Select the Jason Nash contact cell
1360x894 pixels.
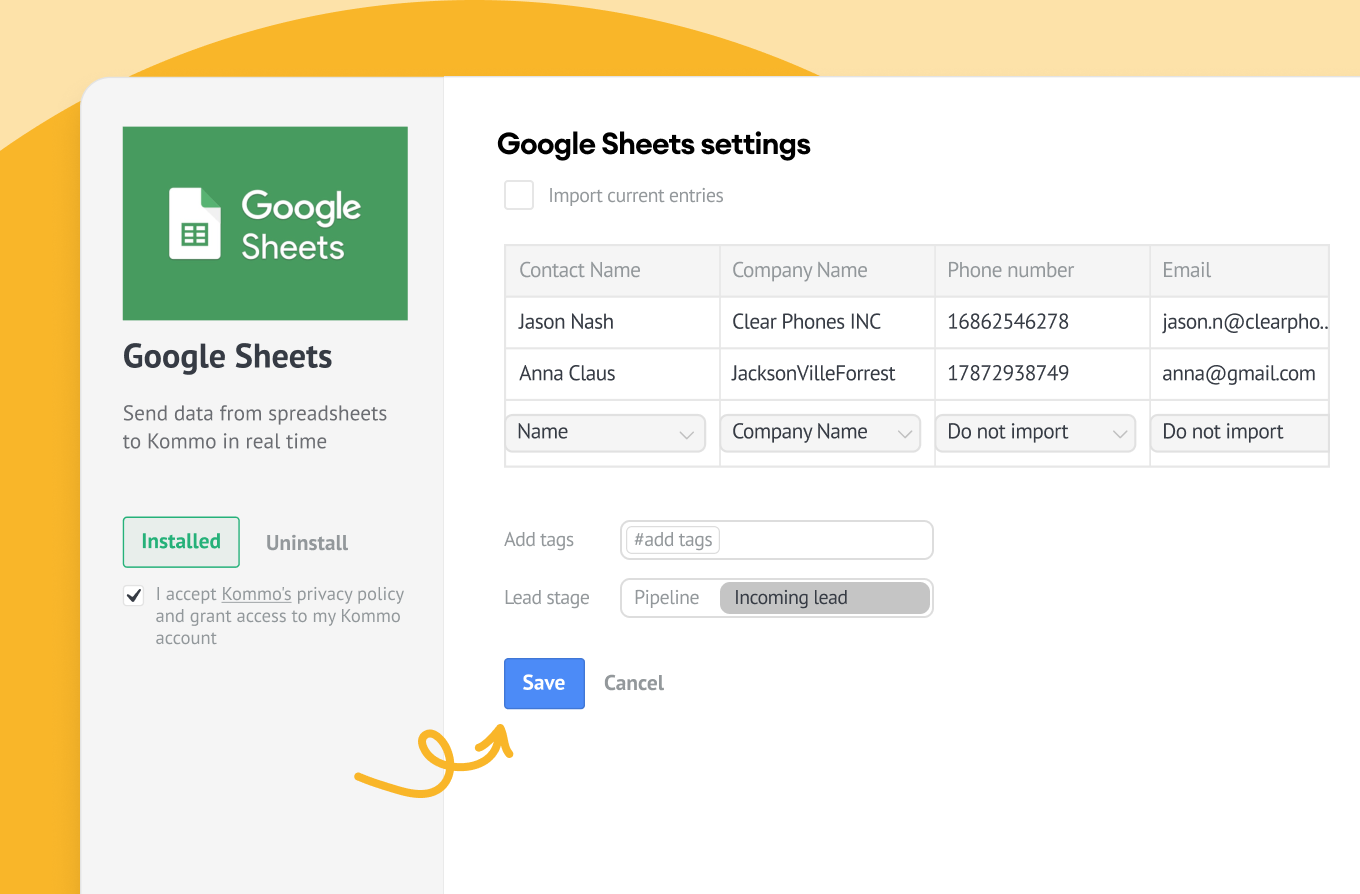click(566, 322)
